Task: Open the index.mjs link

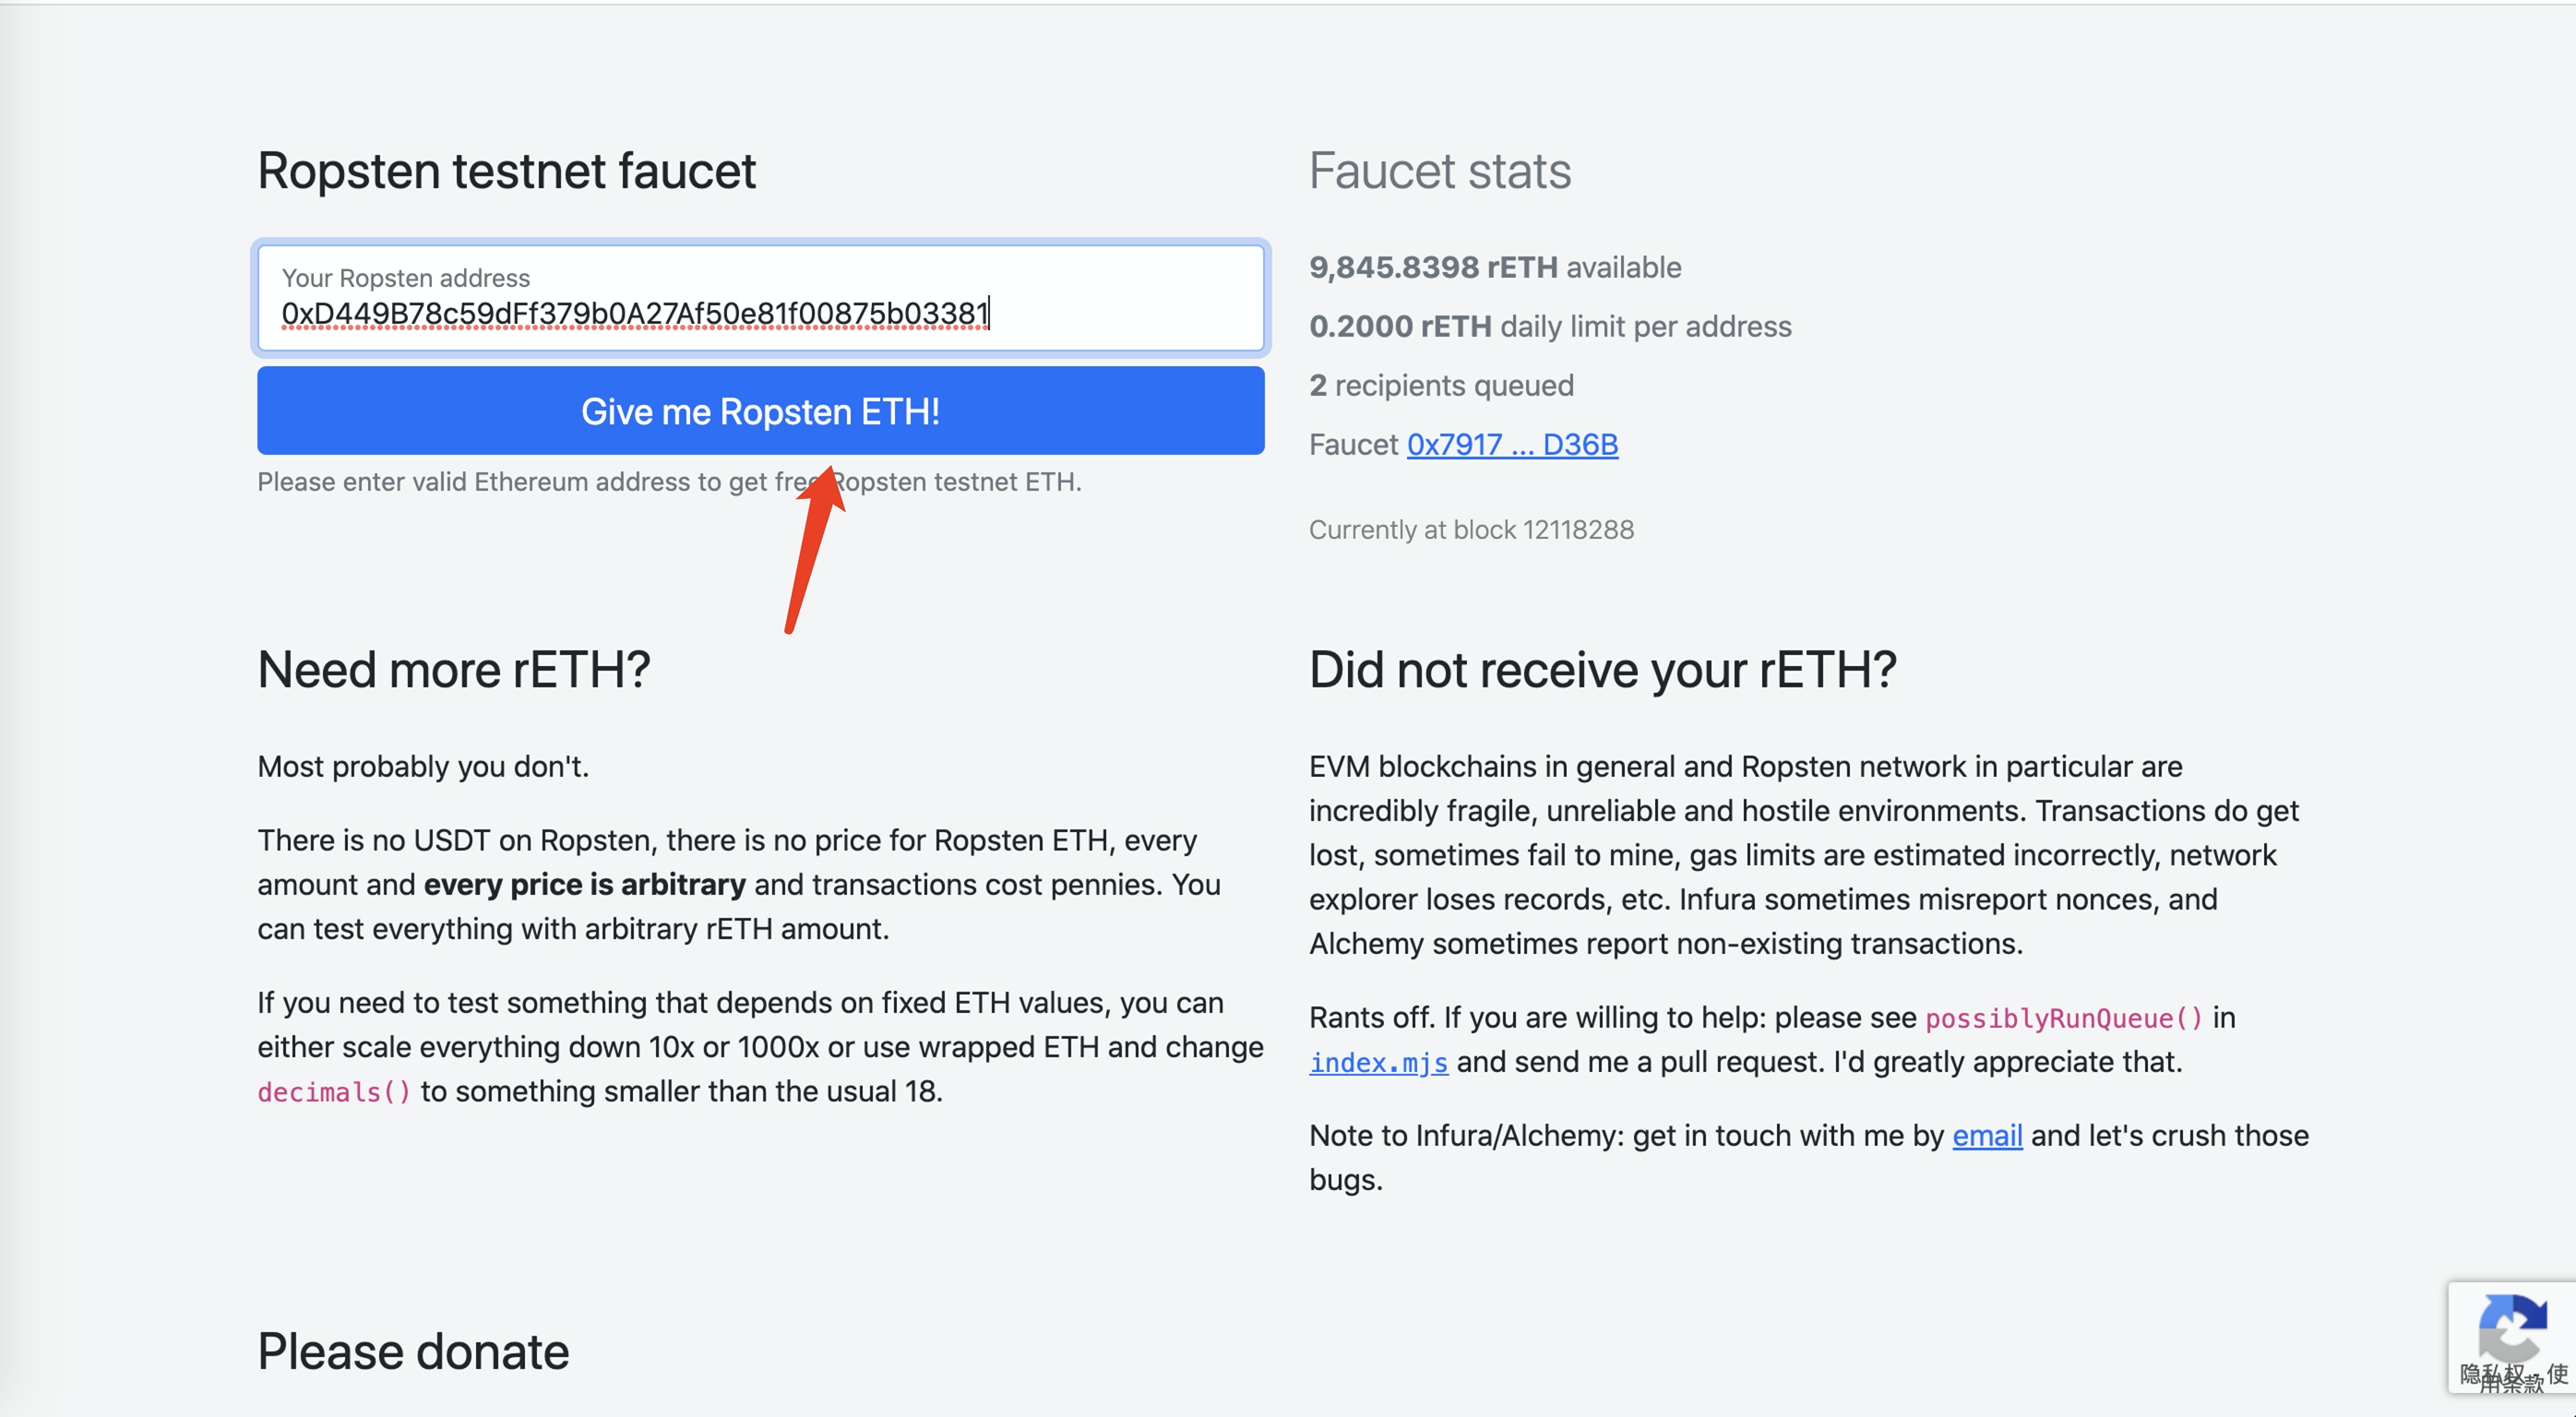Action: 1377,1062
